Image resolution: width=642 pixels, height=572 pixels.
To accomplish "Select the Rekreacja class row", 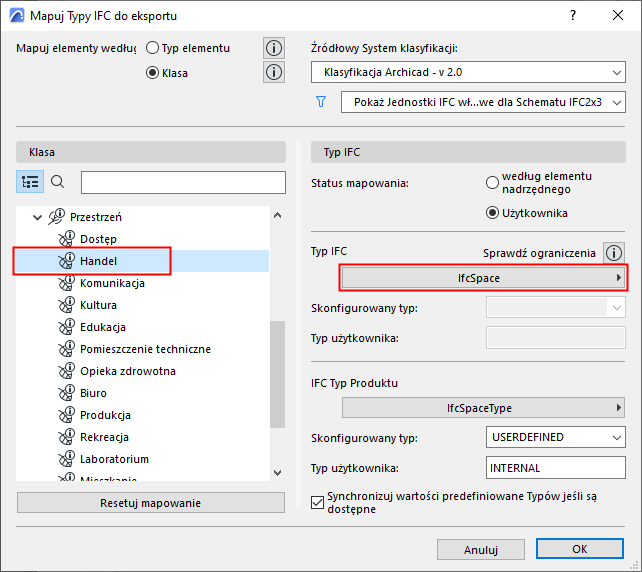I will coord(142,437).
